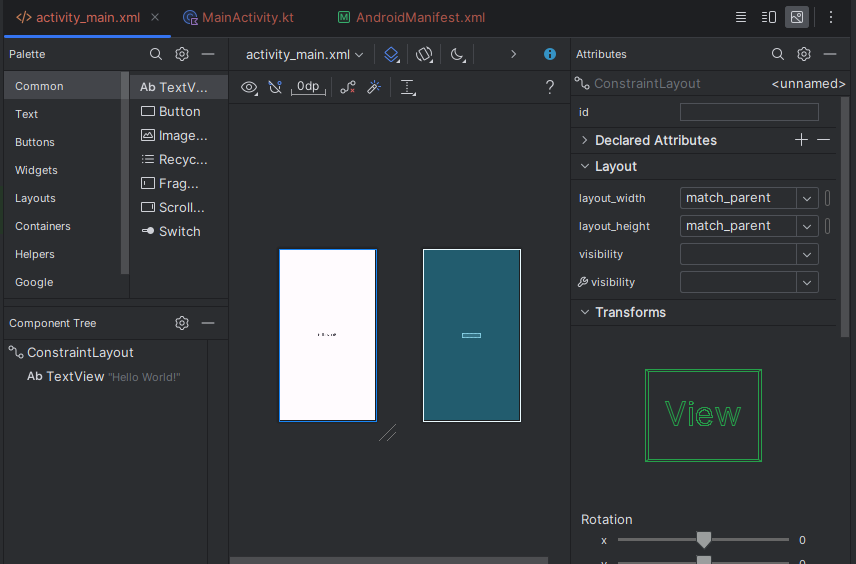Screen dimensions: 856x564
Task: Pick the Switch palette component
Action: click(179, 231)
